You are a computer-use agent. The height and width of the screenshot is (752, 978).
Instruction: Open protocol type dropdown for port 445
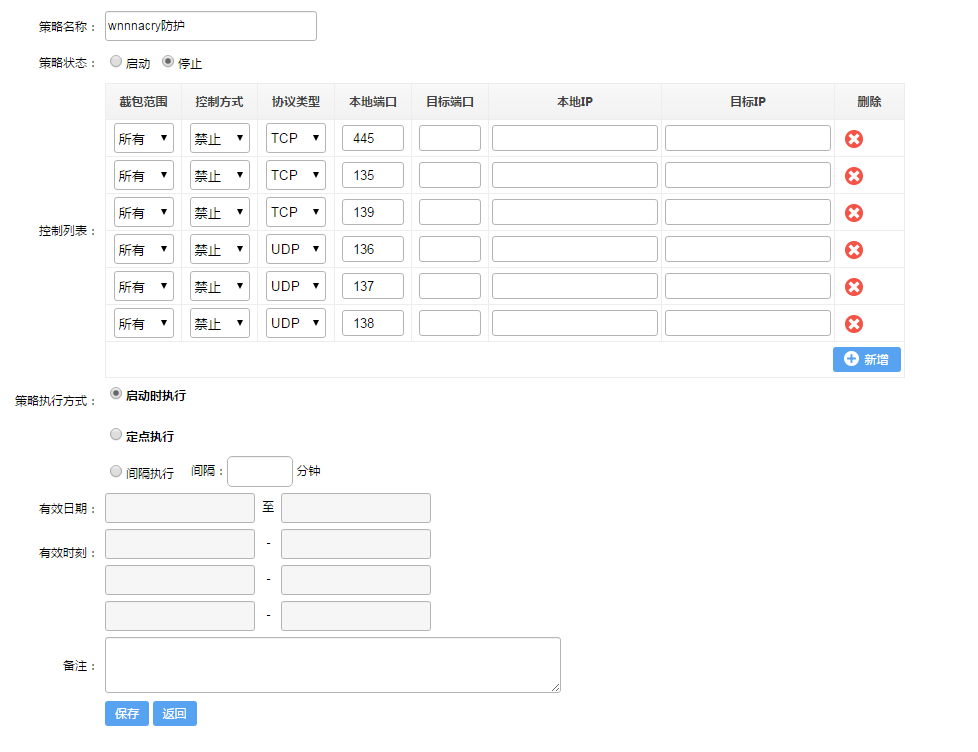tap(296, 138)
